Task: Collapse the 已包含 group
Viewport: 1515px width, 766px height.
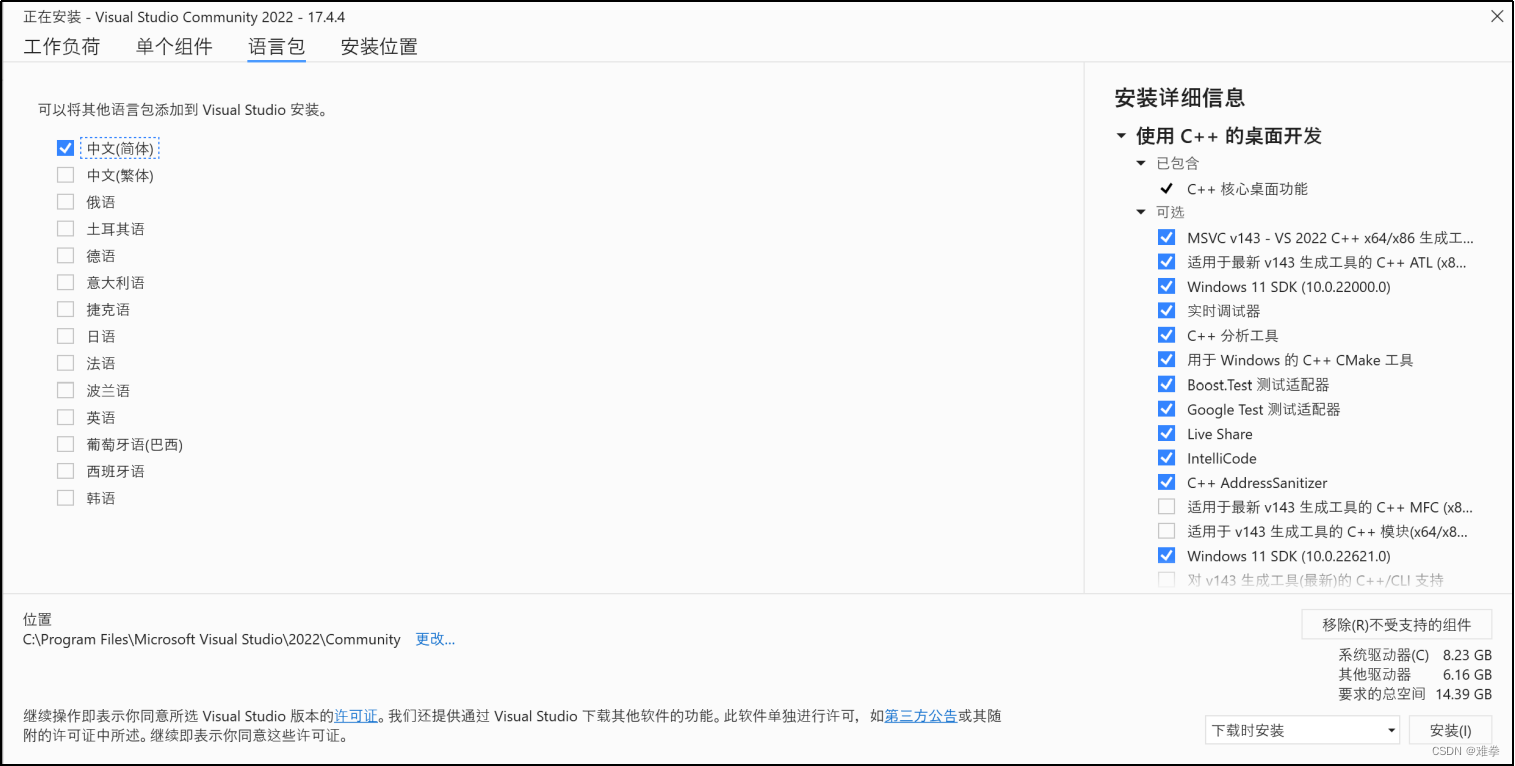Action: 1141,163
